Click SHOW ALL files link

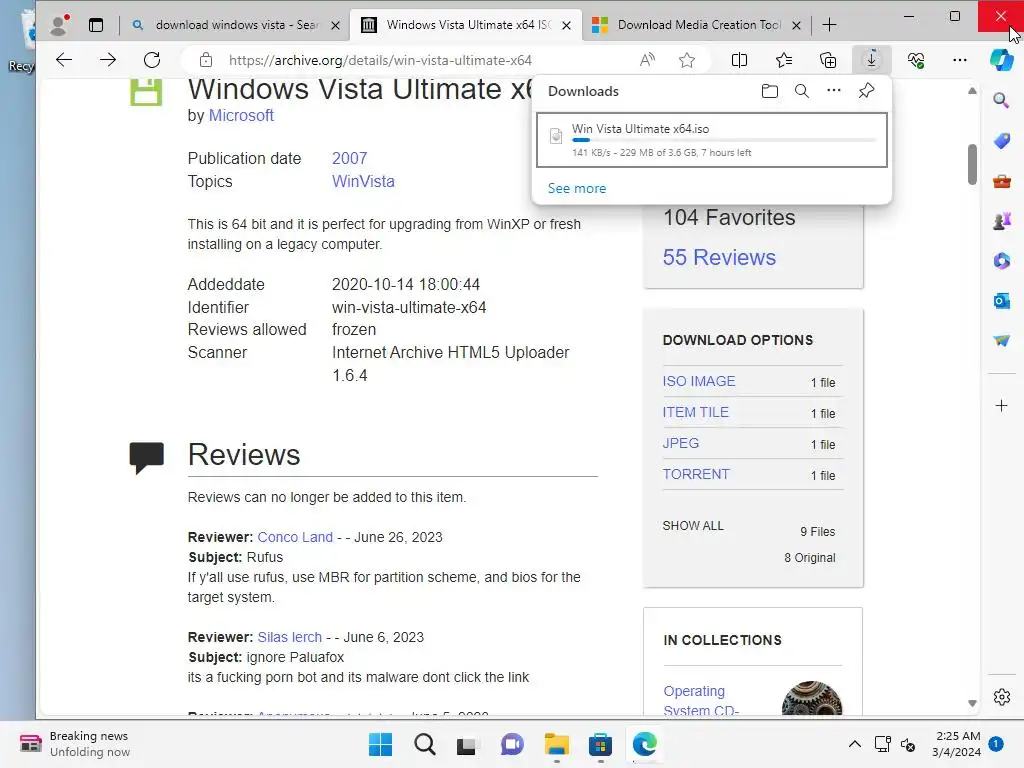tap(693, 526)
